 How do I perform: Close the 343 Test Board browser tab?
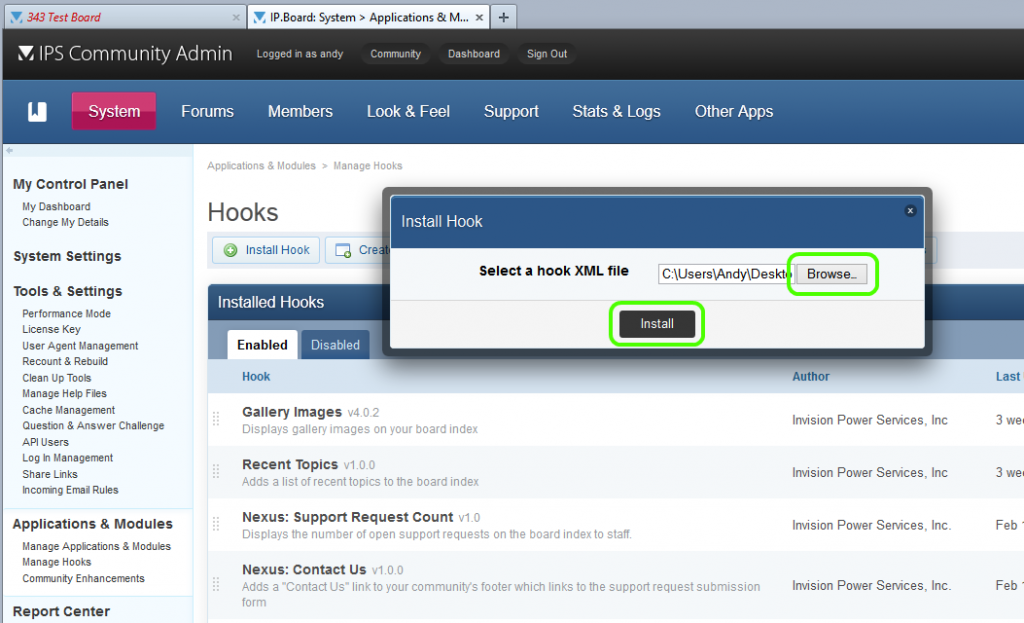[x=236, y=18]
